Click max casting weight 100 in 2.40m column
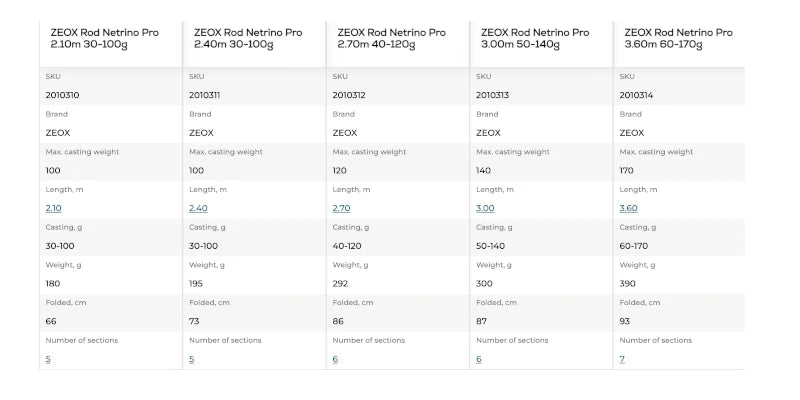 tap(196, 170)
